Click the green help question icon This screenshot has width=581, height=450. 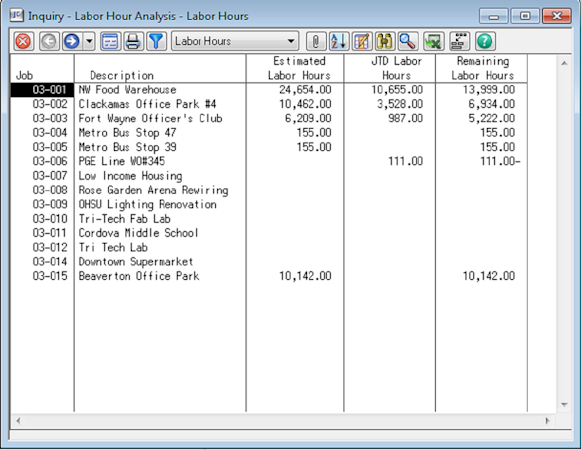485,41
